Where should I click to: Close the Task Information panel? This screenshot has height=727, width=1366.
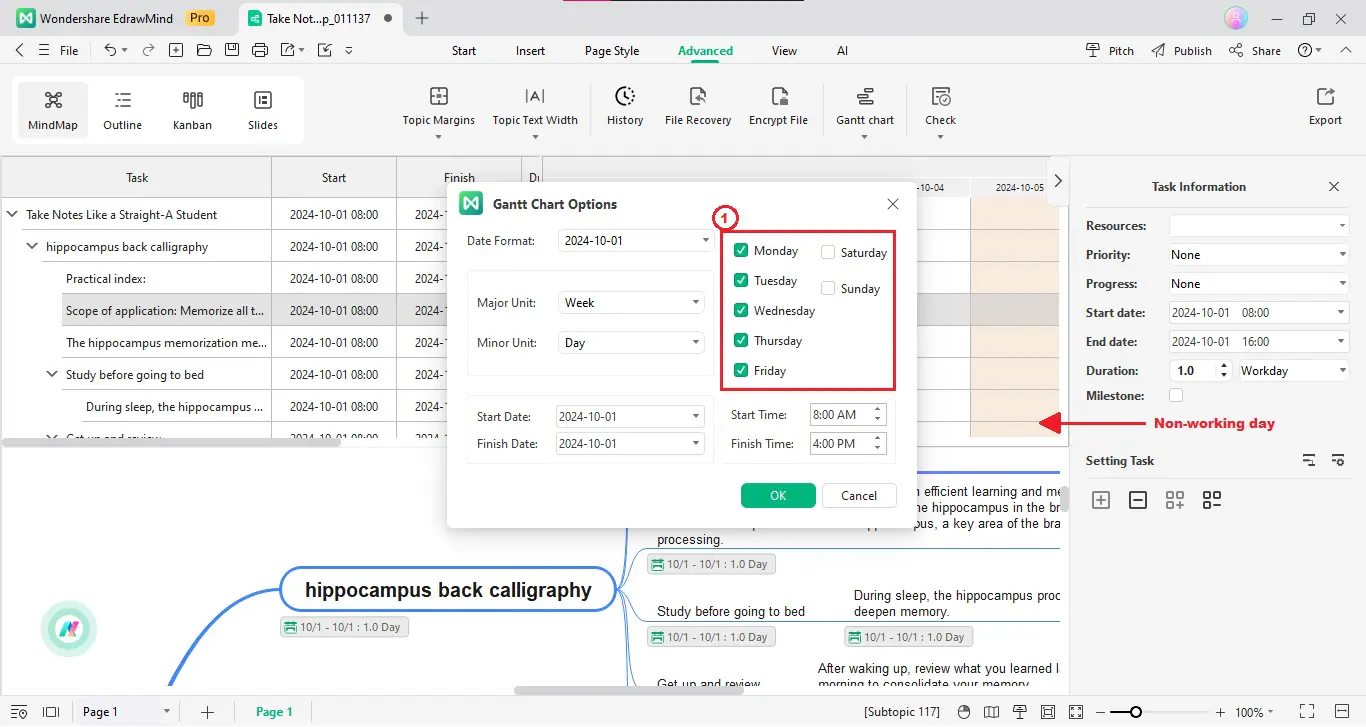[x=1334, y=186]
